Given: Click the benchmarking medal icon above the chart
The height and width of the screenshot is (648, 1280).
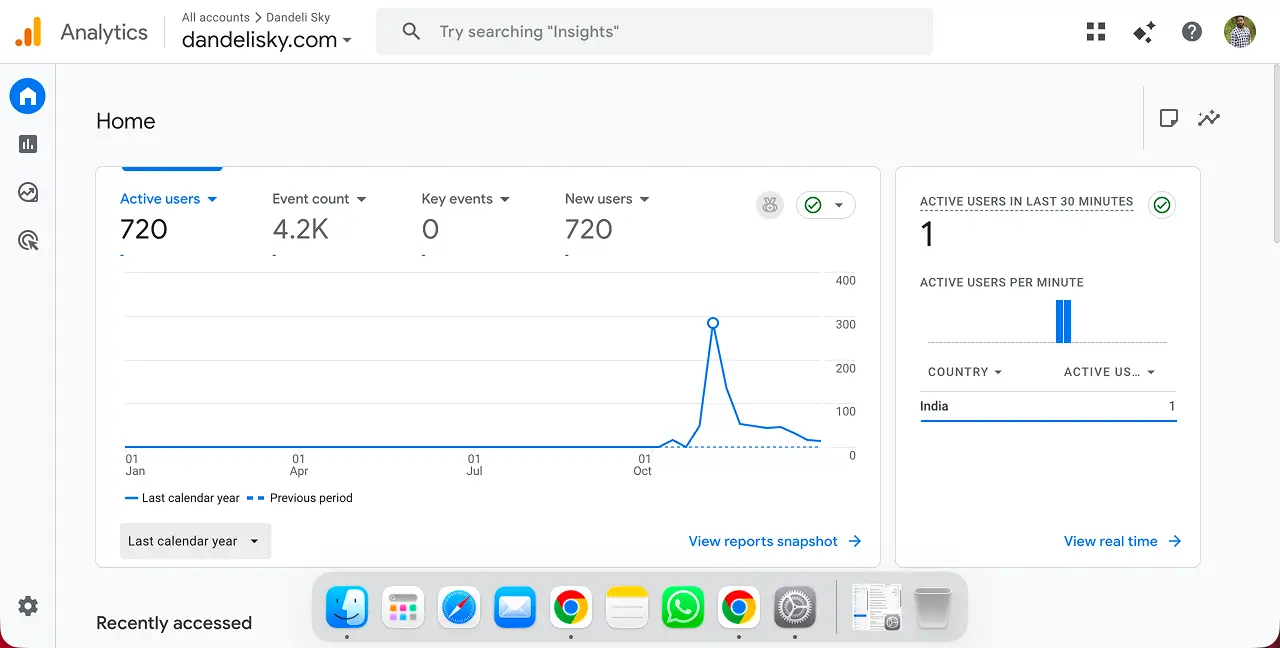Looking at the screenshot, I should pyautogui.click(x=769, y=204).
